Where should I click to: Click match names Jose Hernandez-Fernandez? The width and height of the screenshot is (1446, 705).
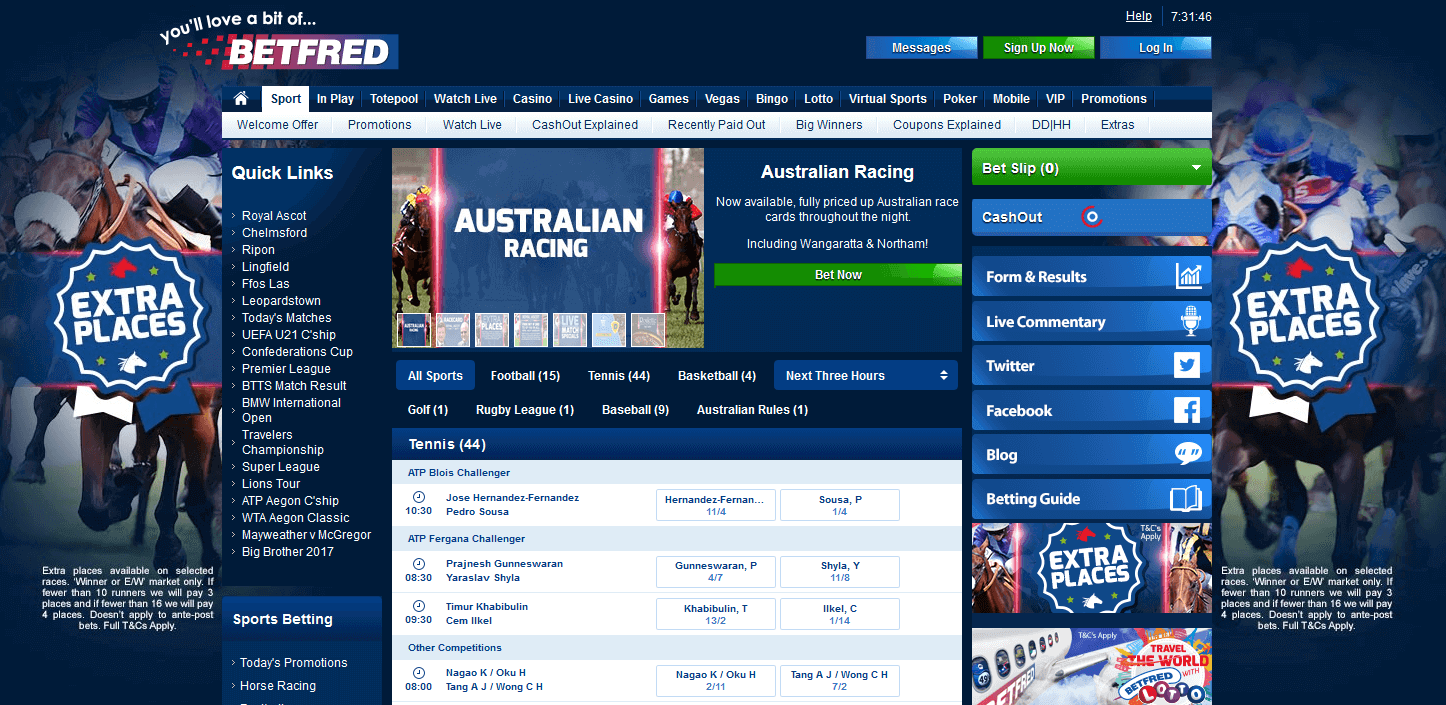(512, 498)
